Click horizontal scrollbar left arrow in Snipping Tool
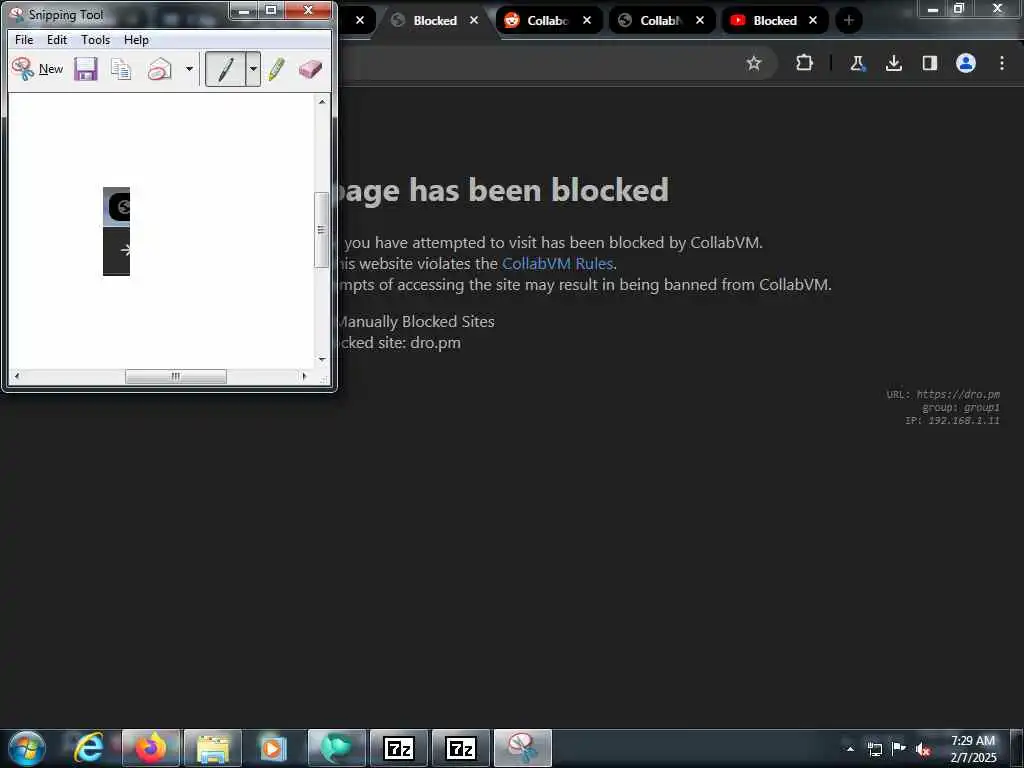The height and width of the screenshot is (768, 1024). click(x=16, y=376)
